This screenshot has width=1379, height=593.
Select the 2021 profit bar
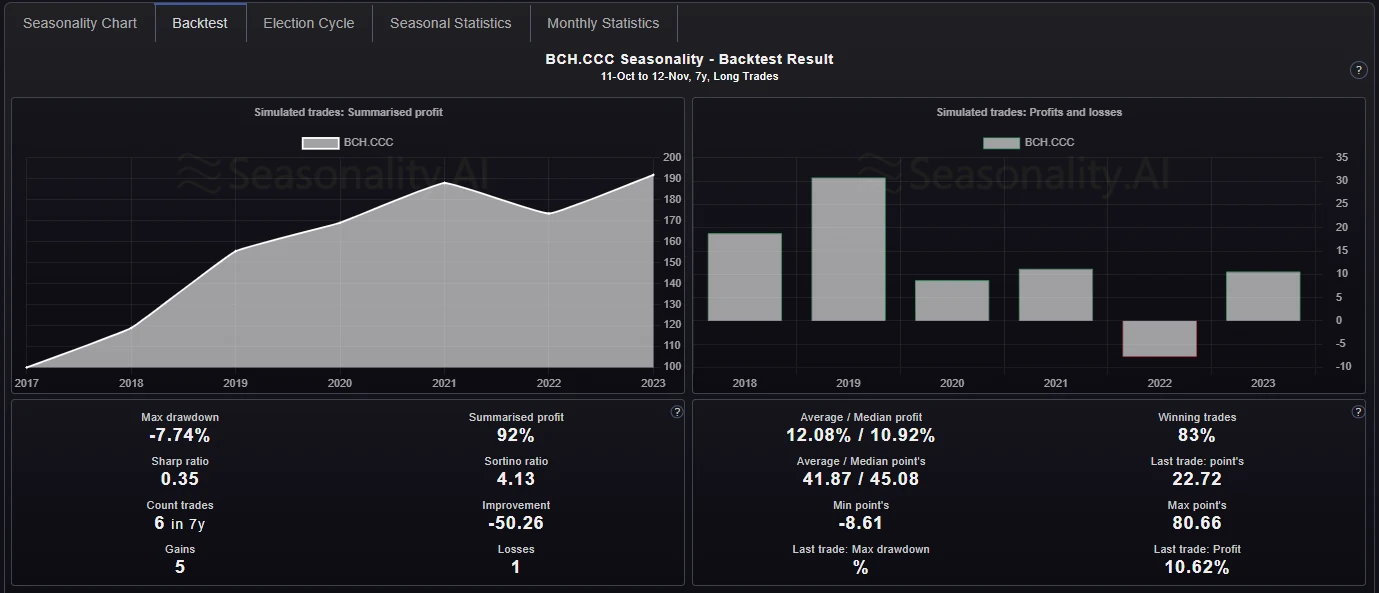point(1056,295)
